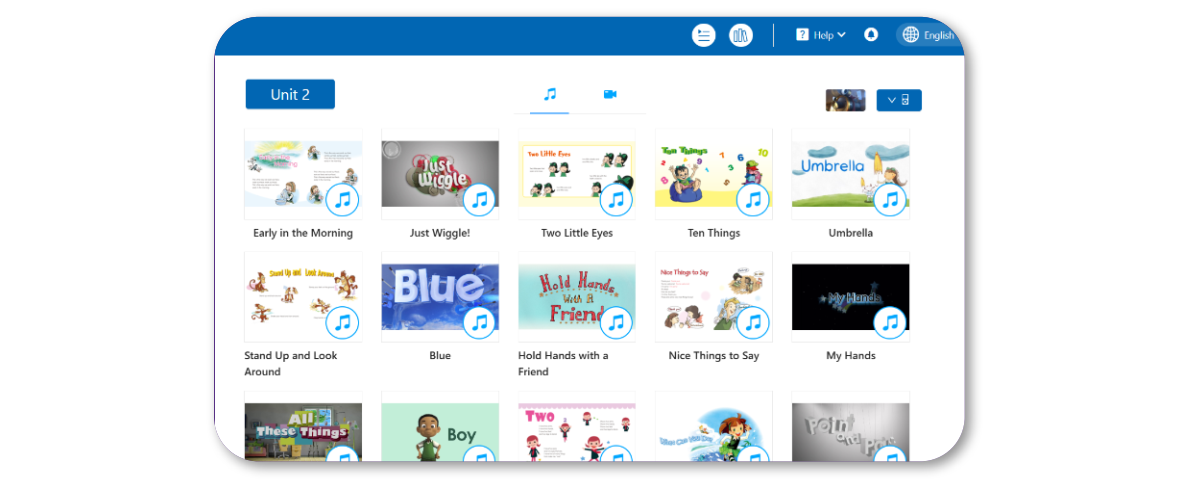Screen dimensions: 1191x490
Task: Play audio for Just Wiggle! via its music icon
Action: coord(480,200)
